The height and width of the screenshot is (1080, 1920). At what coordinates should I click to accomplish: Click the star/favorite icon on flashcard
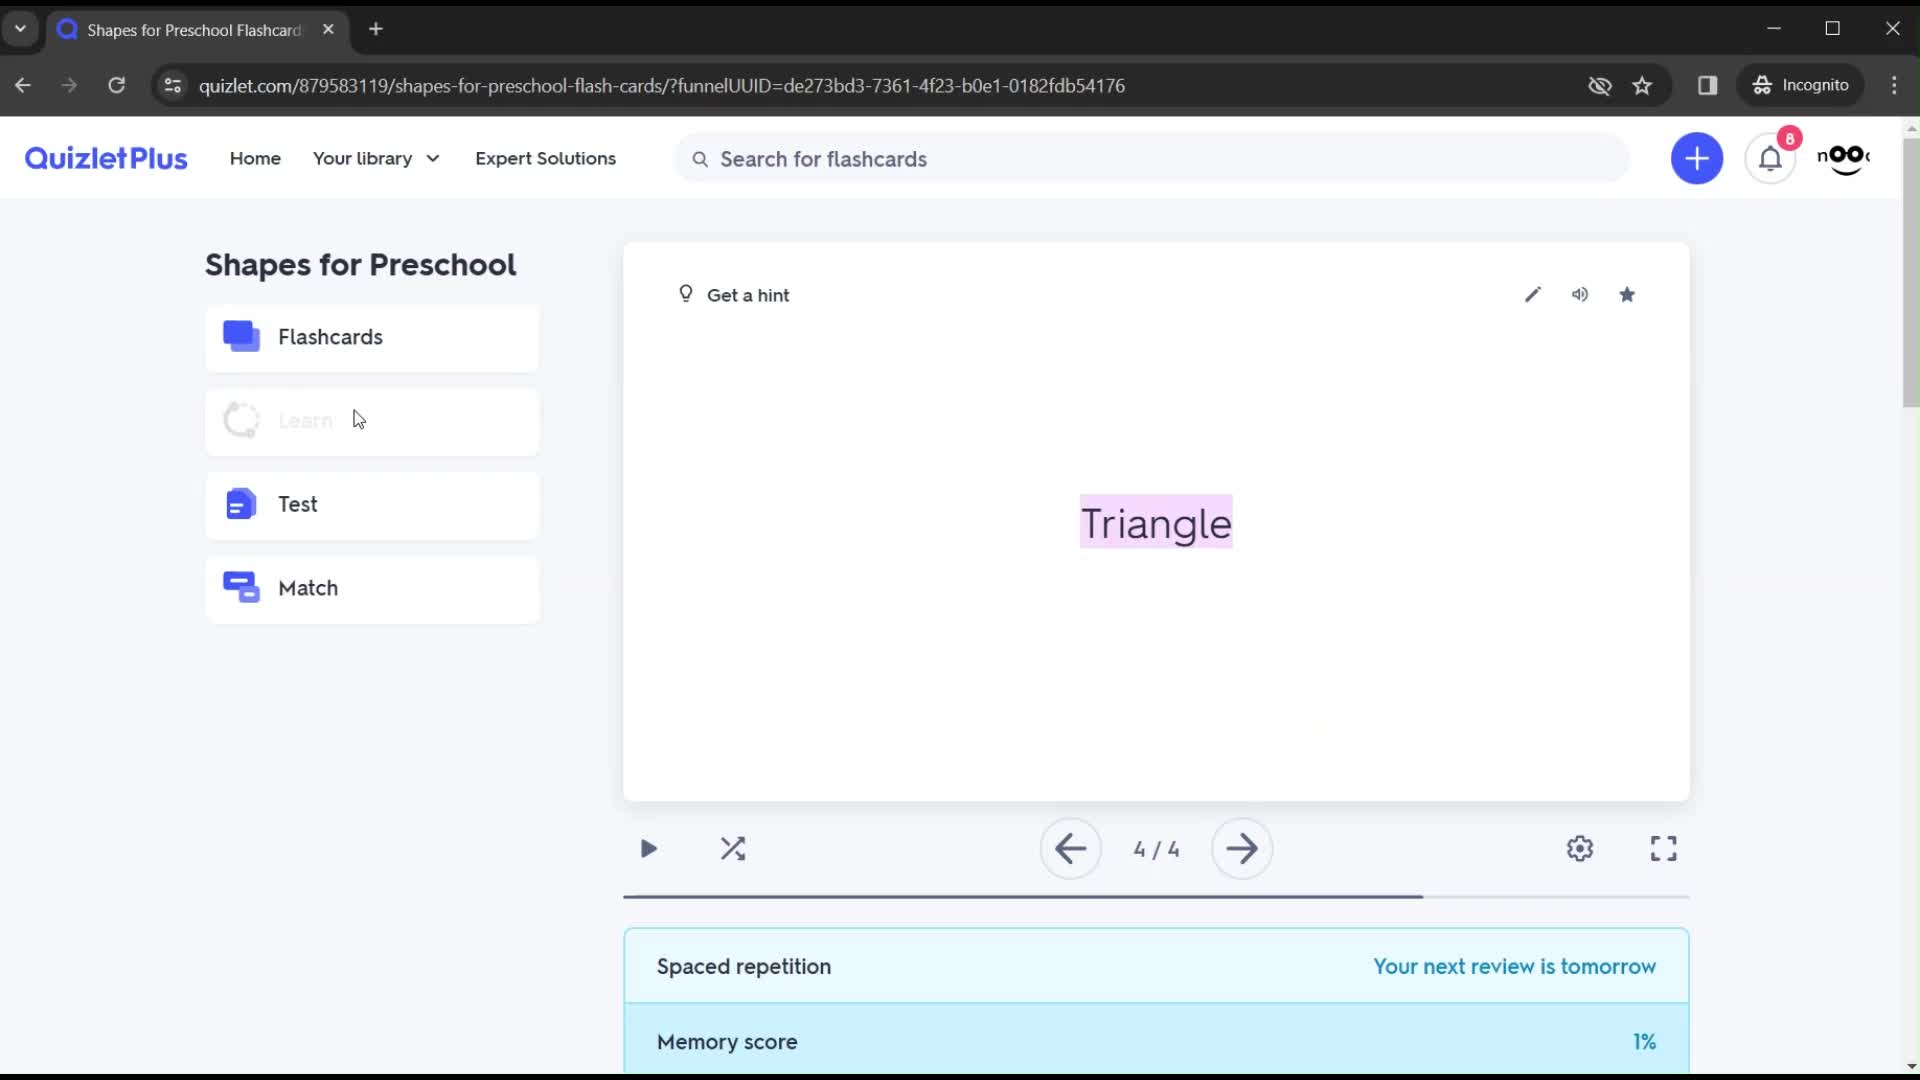(1627, 293)
